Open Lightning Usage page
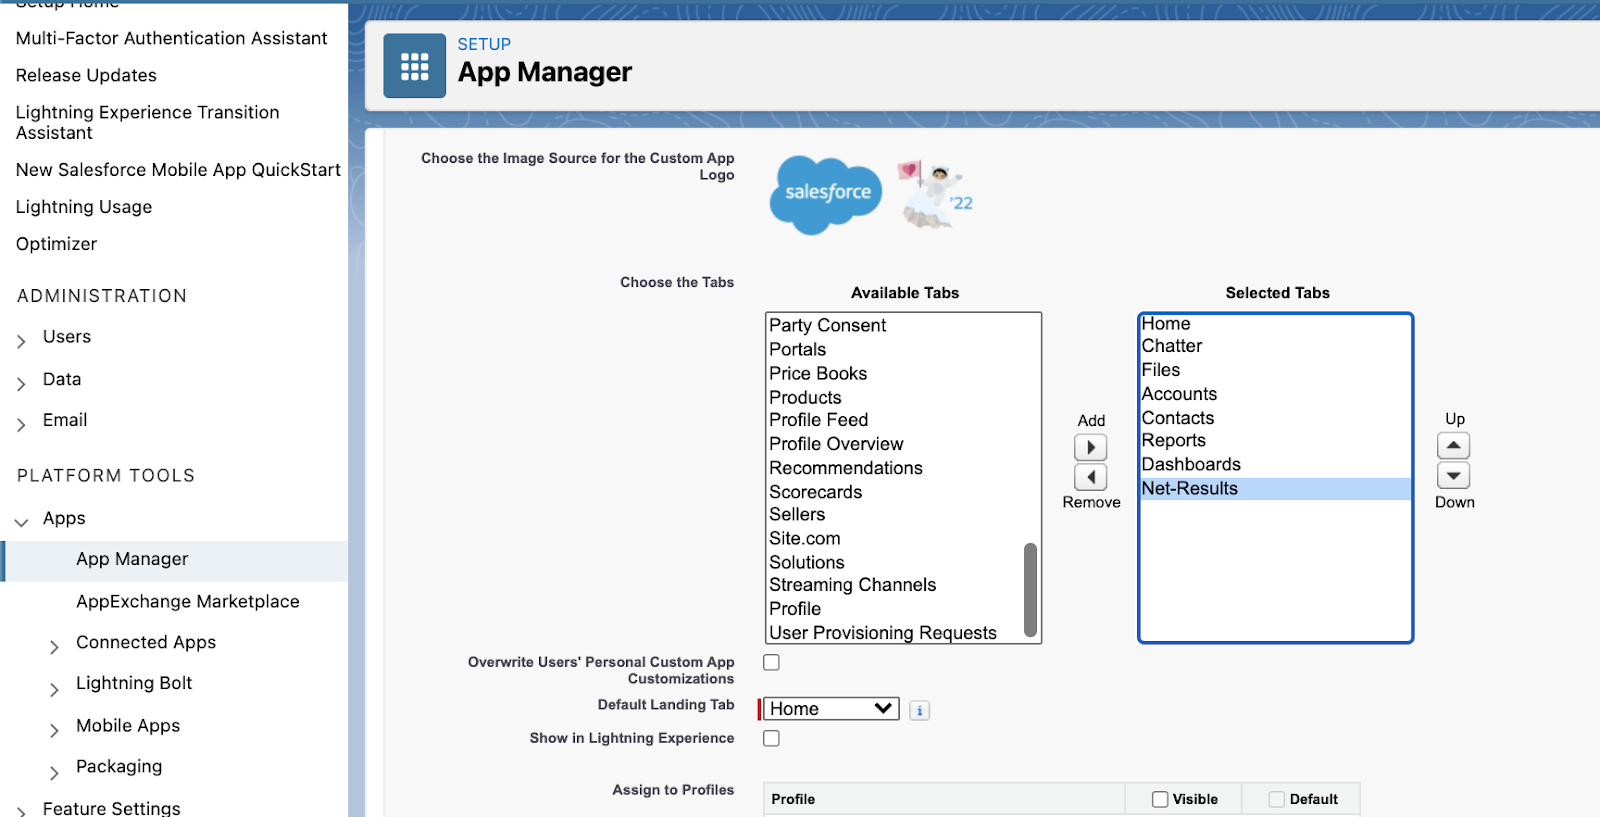Viewport: 1600px width, 817px height. coord(84,207)
